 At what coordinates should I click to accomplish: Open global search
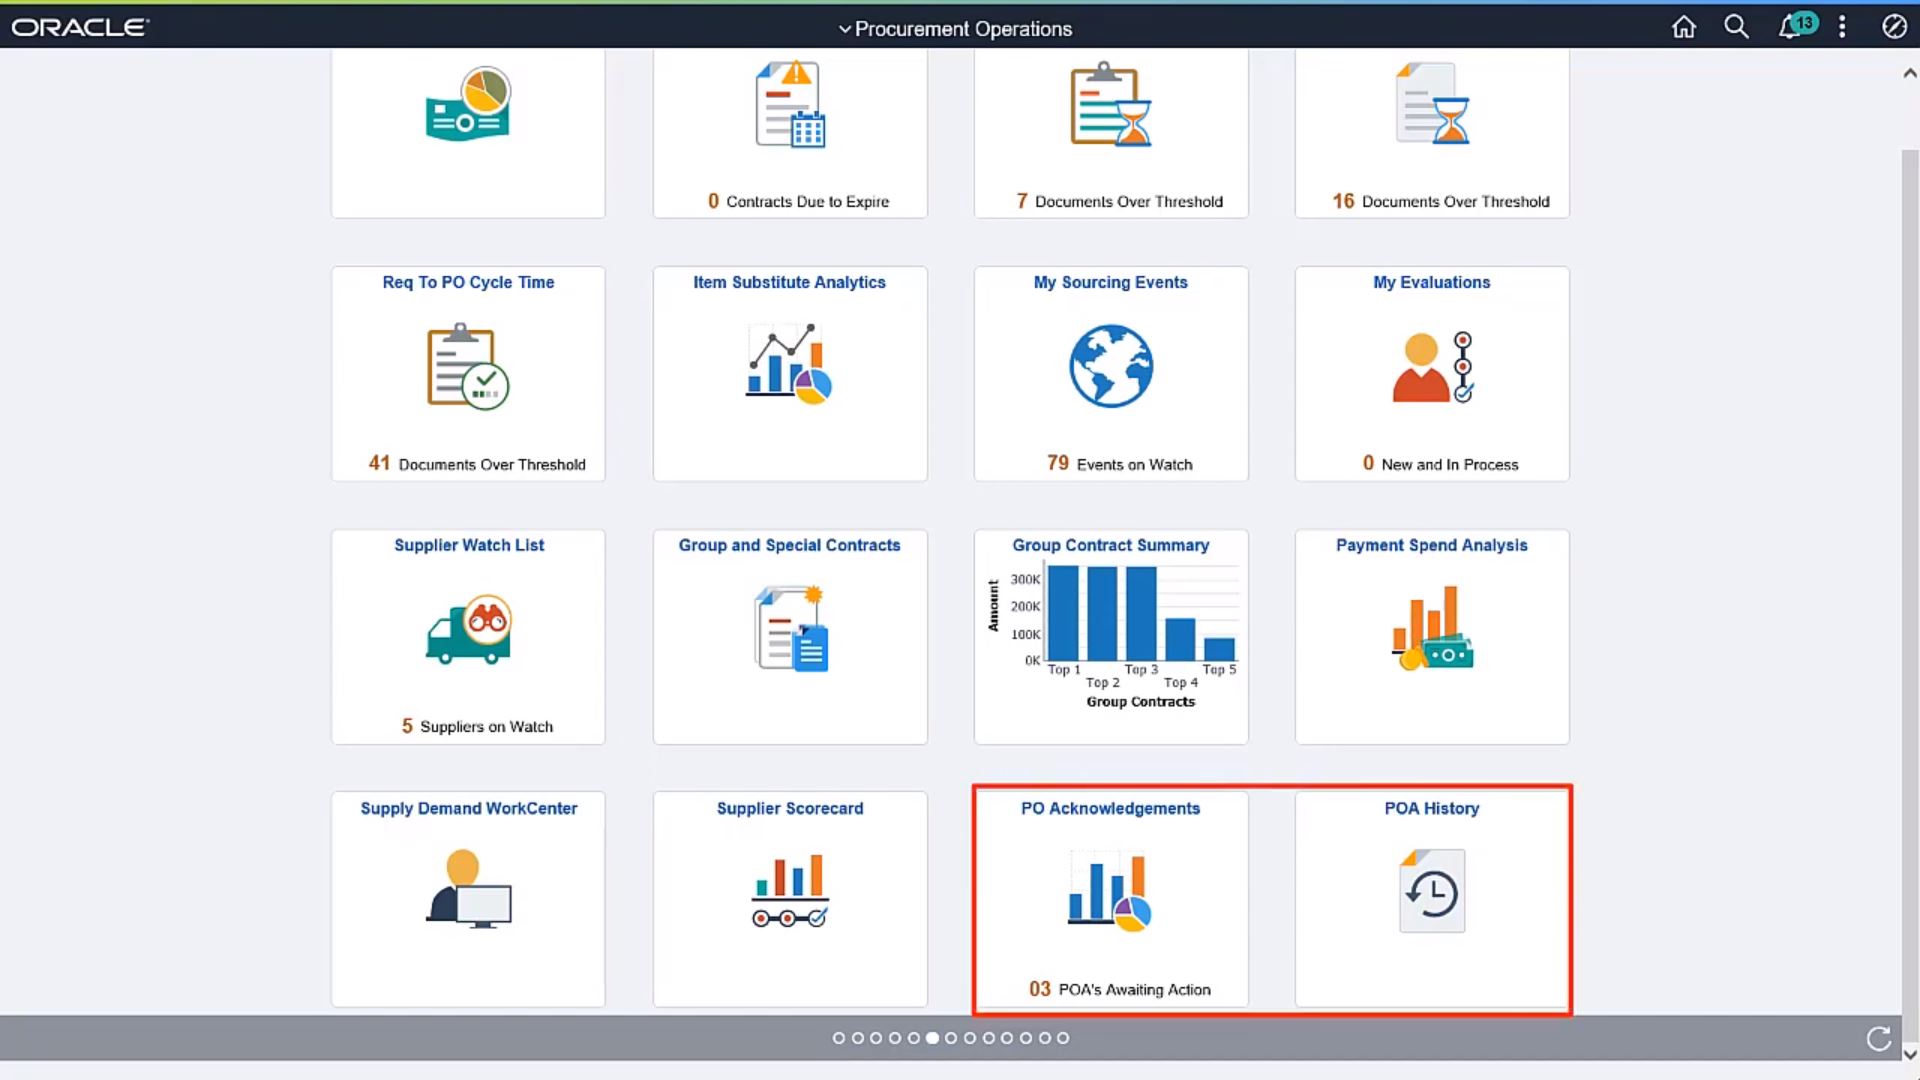pos(1736,27)
